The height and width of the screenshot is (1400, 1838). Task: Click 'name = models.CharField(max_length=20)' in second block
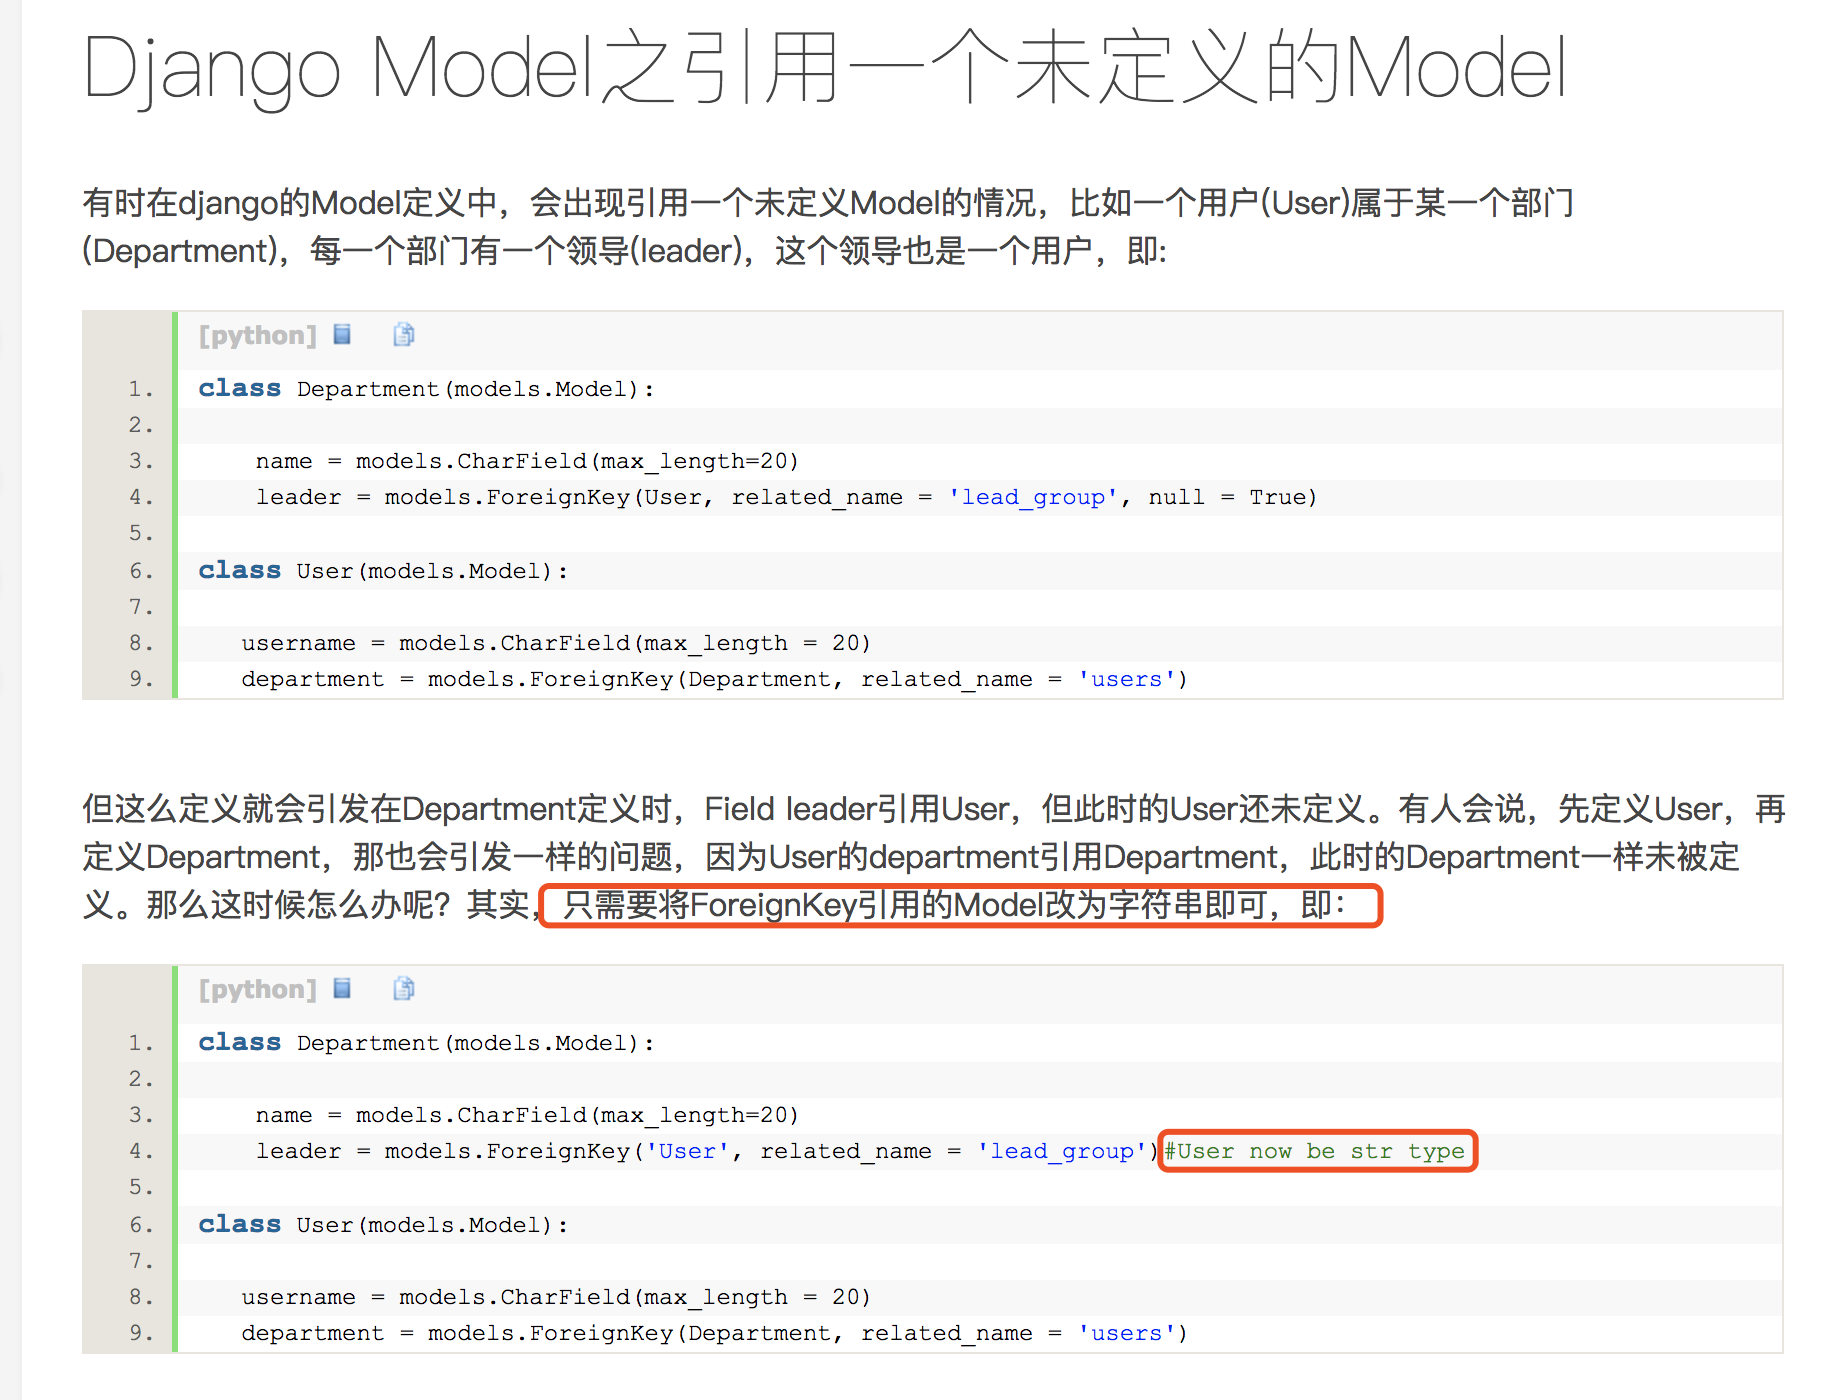pyautogui.click(x=527, y=1115)
